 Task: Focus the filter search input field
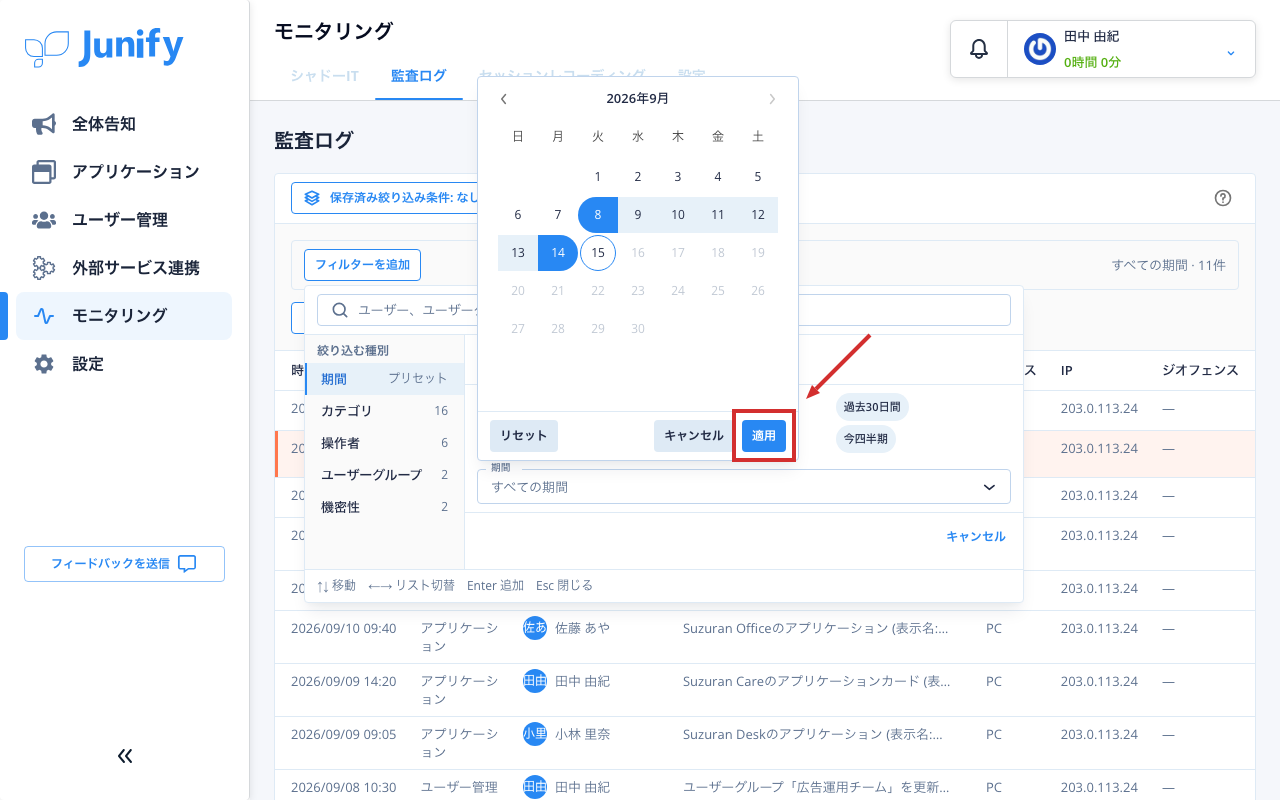pyautogui.click(x=664, y=310)
